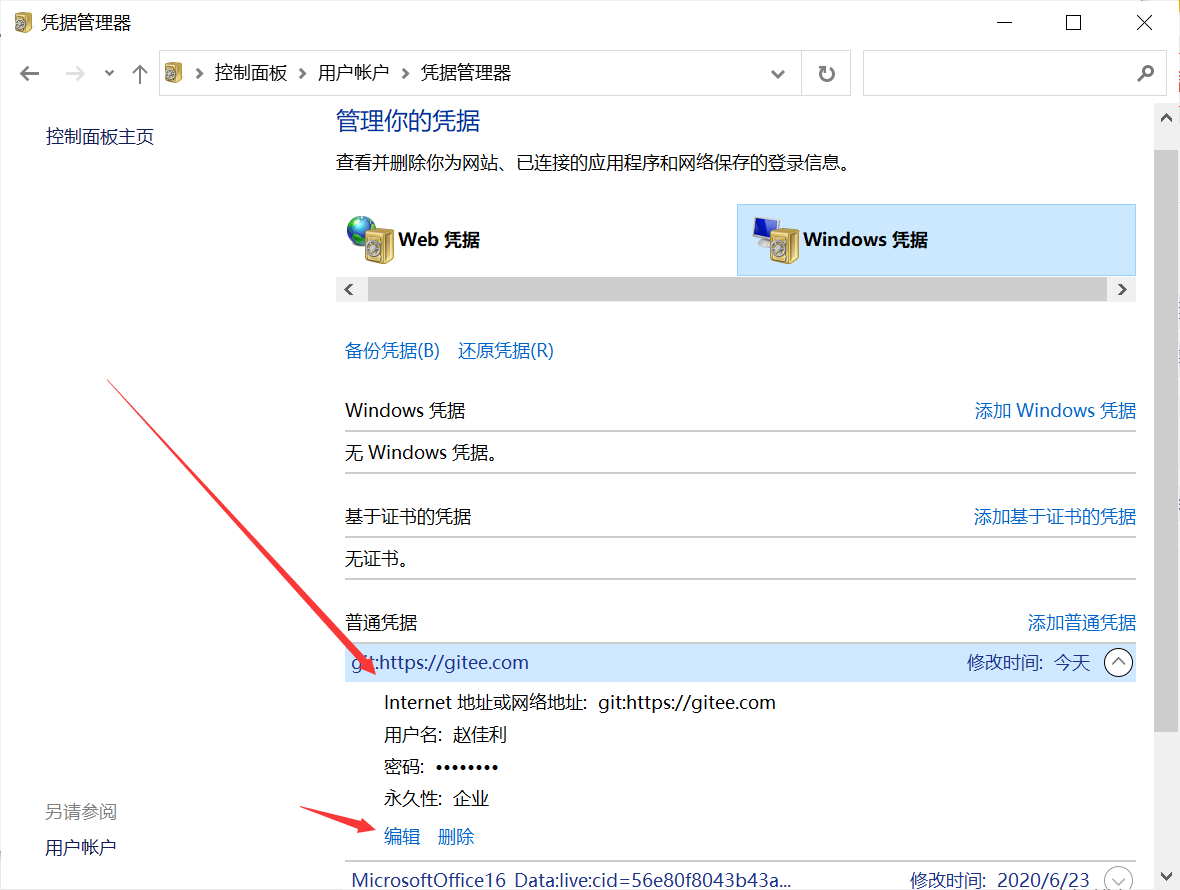Expand breadcrumb arrow after 控制面板
1180x890 pixels.
coord(303,73)
